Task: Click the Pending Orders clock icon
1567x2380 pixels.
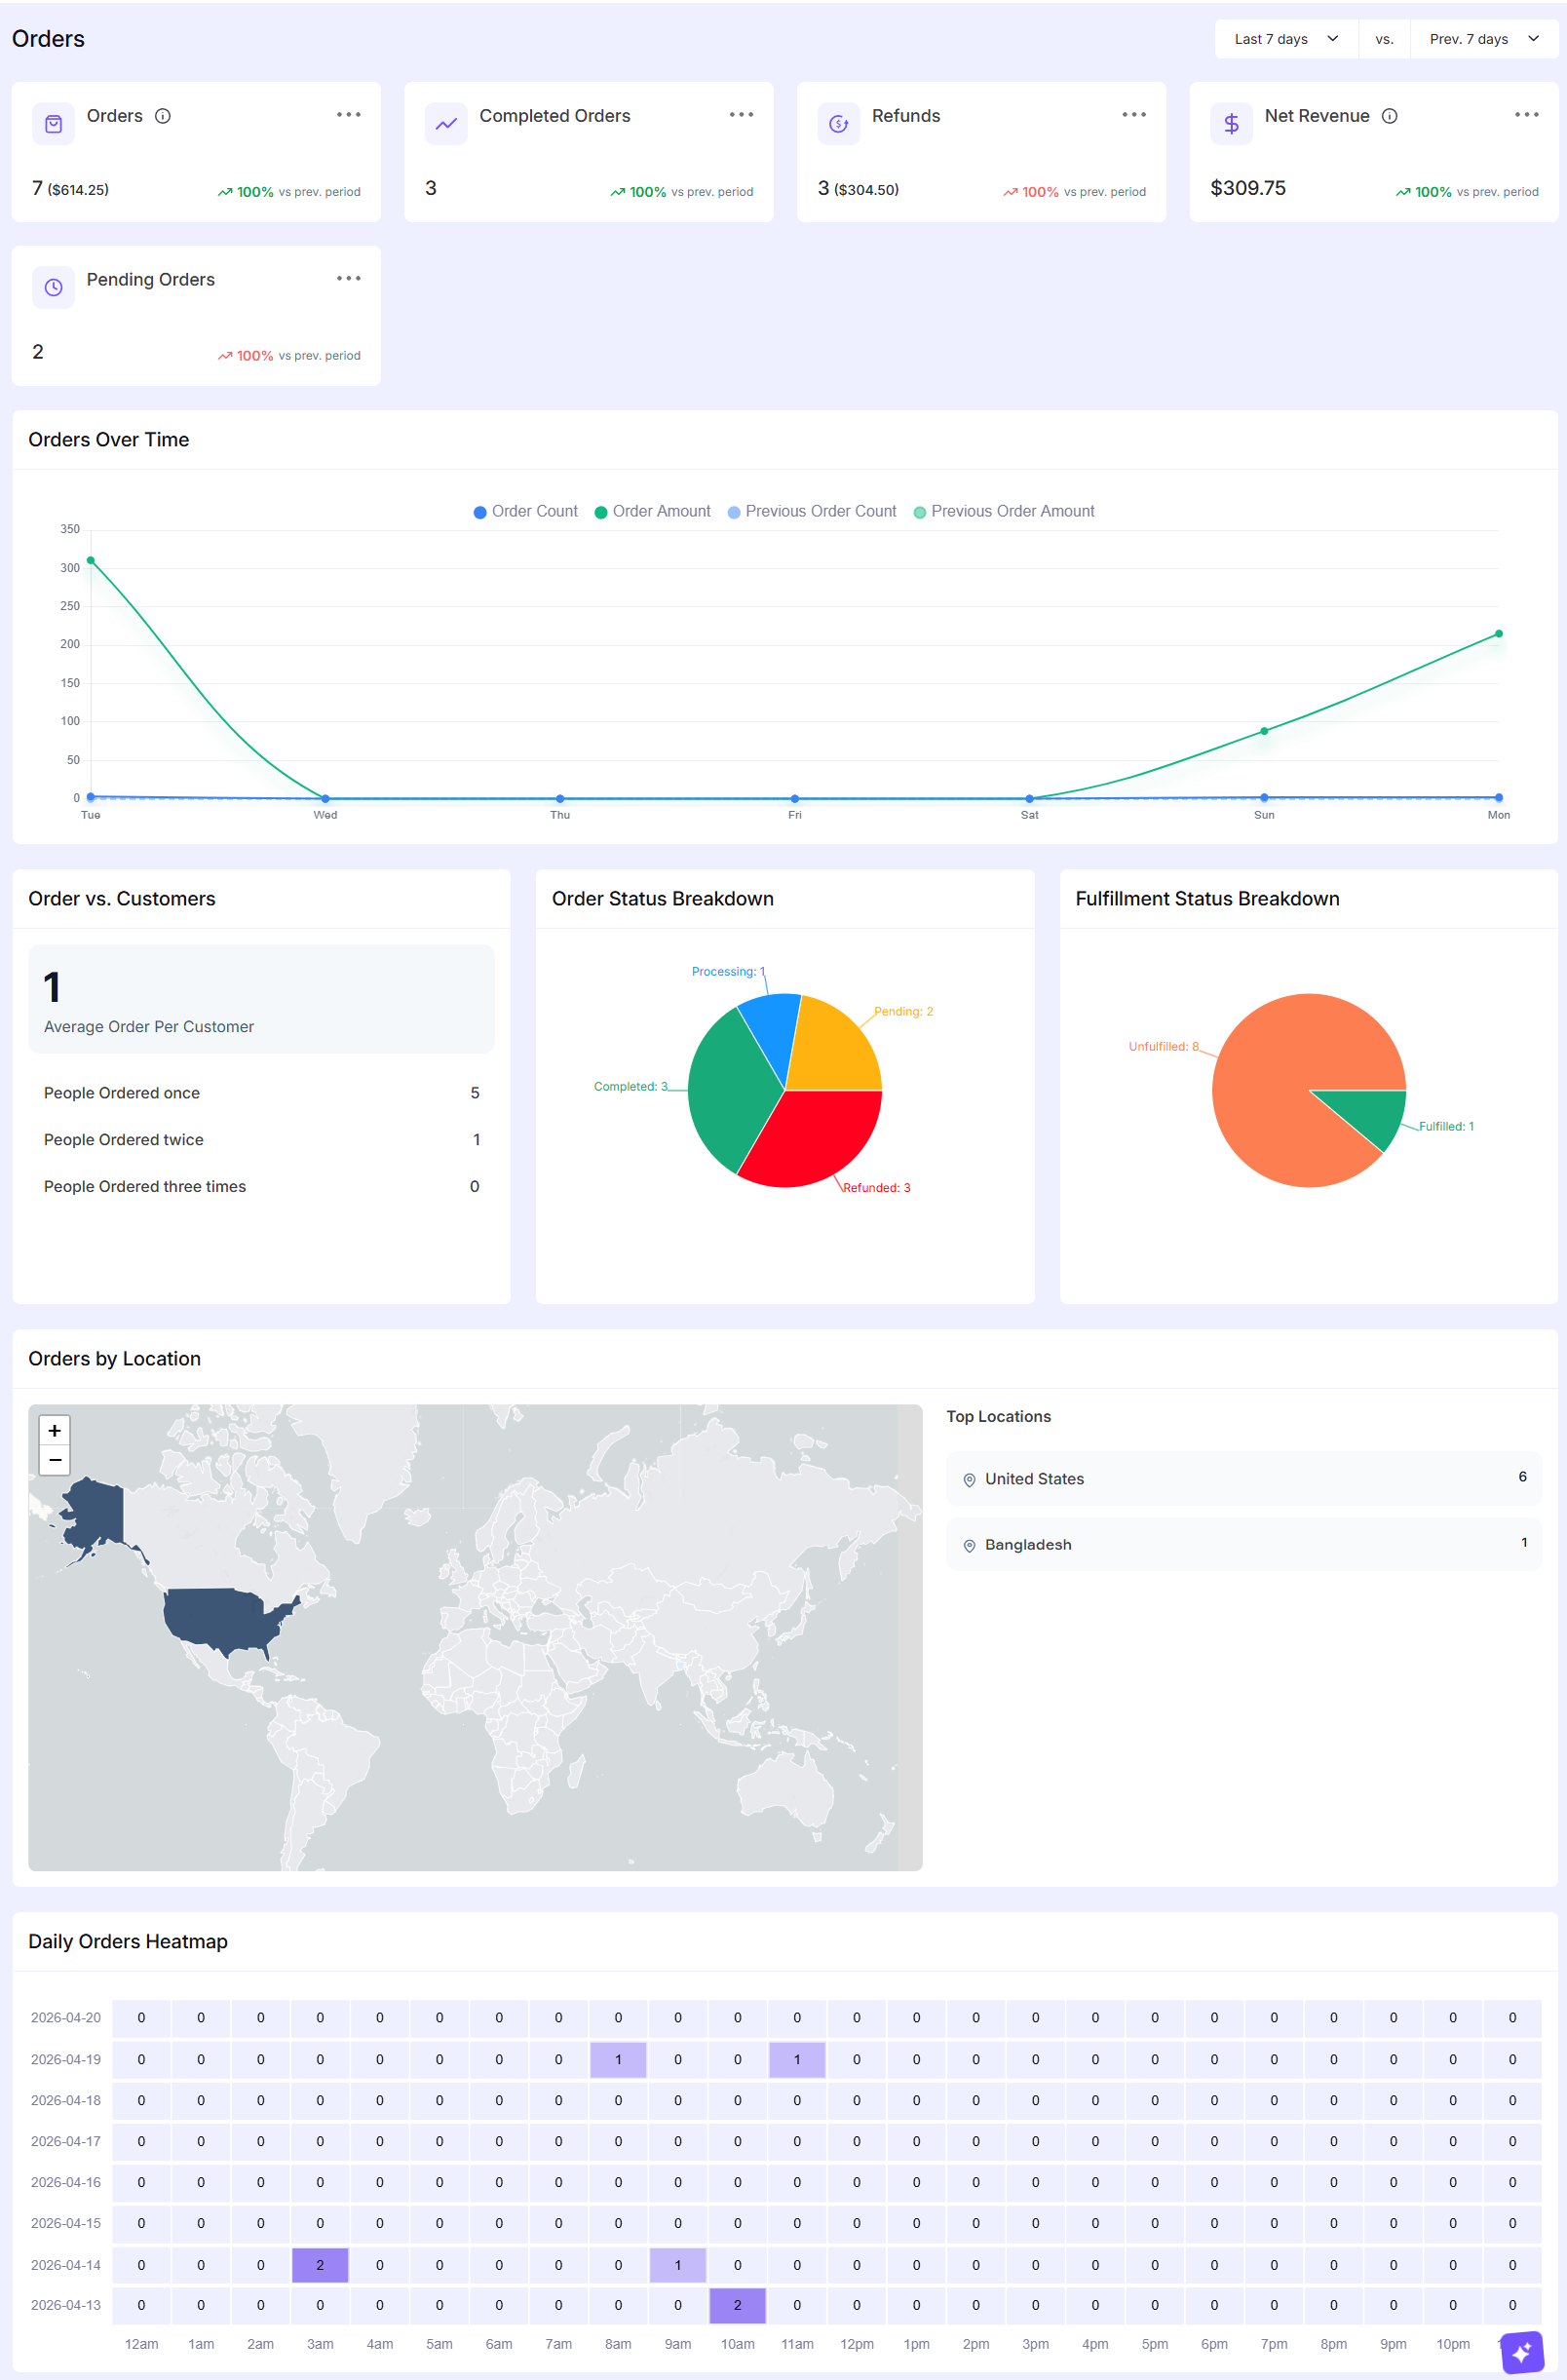Action: coord(54,288)
